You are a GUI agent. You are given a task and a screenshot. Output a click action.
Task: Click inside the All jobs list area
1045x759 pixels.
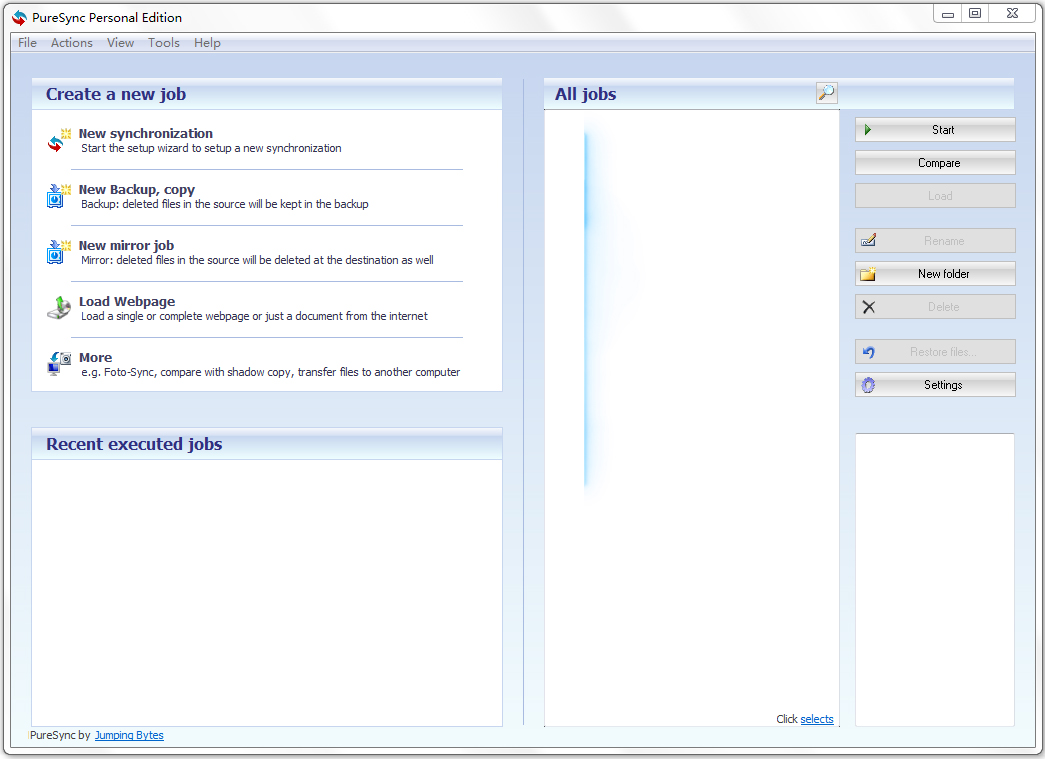pyautogui.click(x=692, y=418)
